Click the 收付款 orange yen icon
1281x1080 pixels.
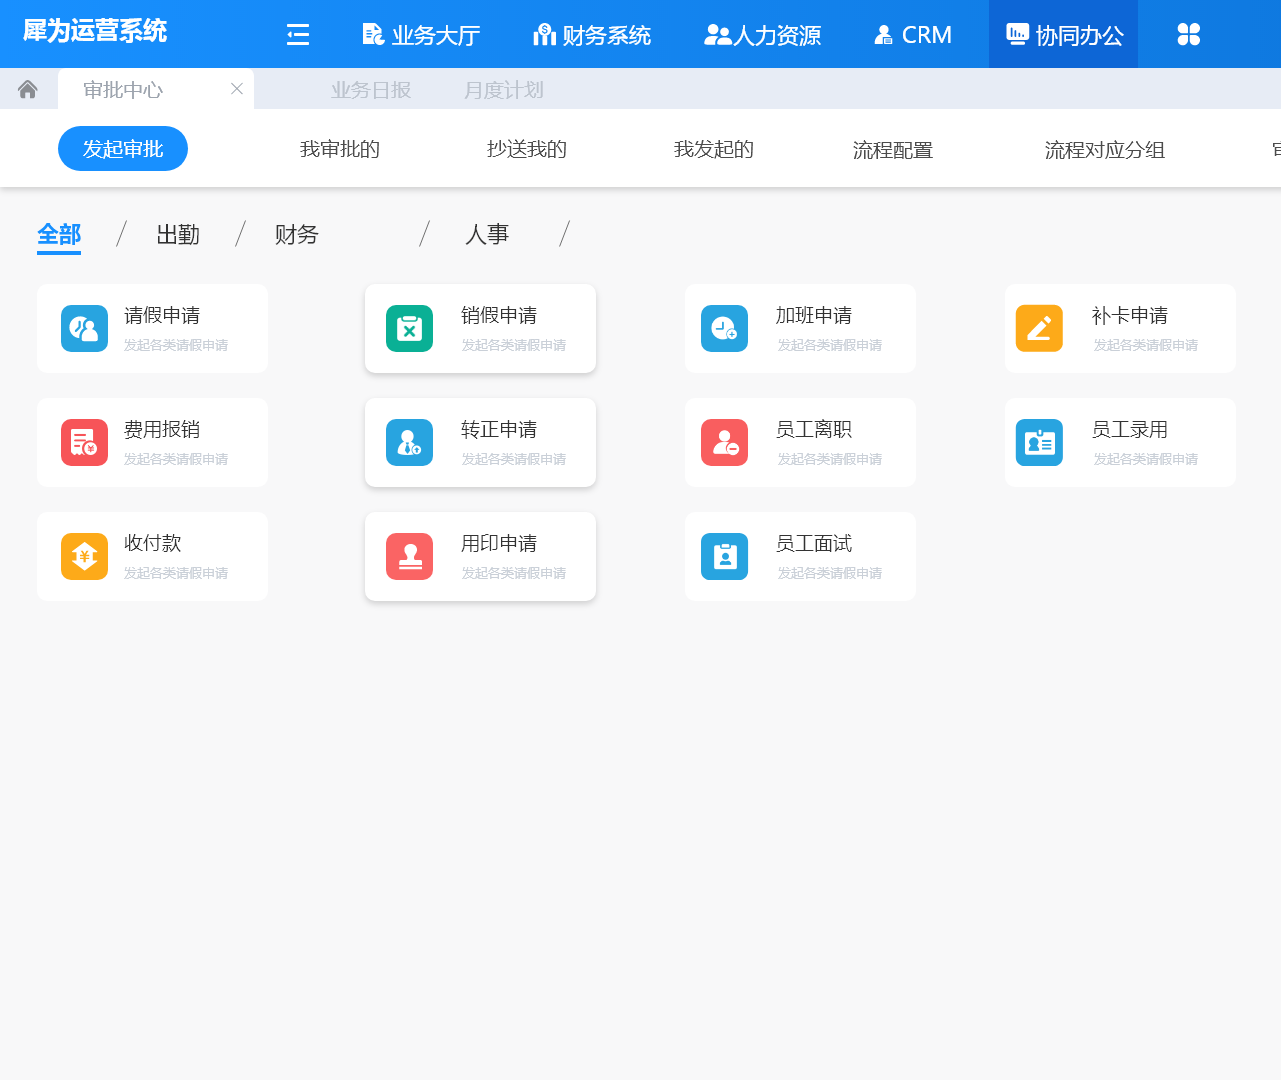(x=84, y=557)
